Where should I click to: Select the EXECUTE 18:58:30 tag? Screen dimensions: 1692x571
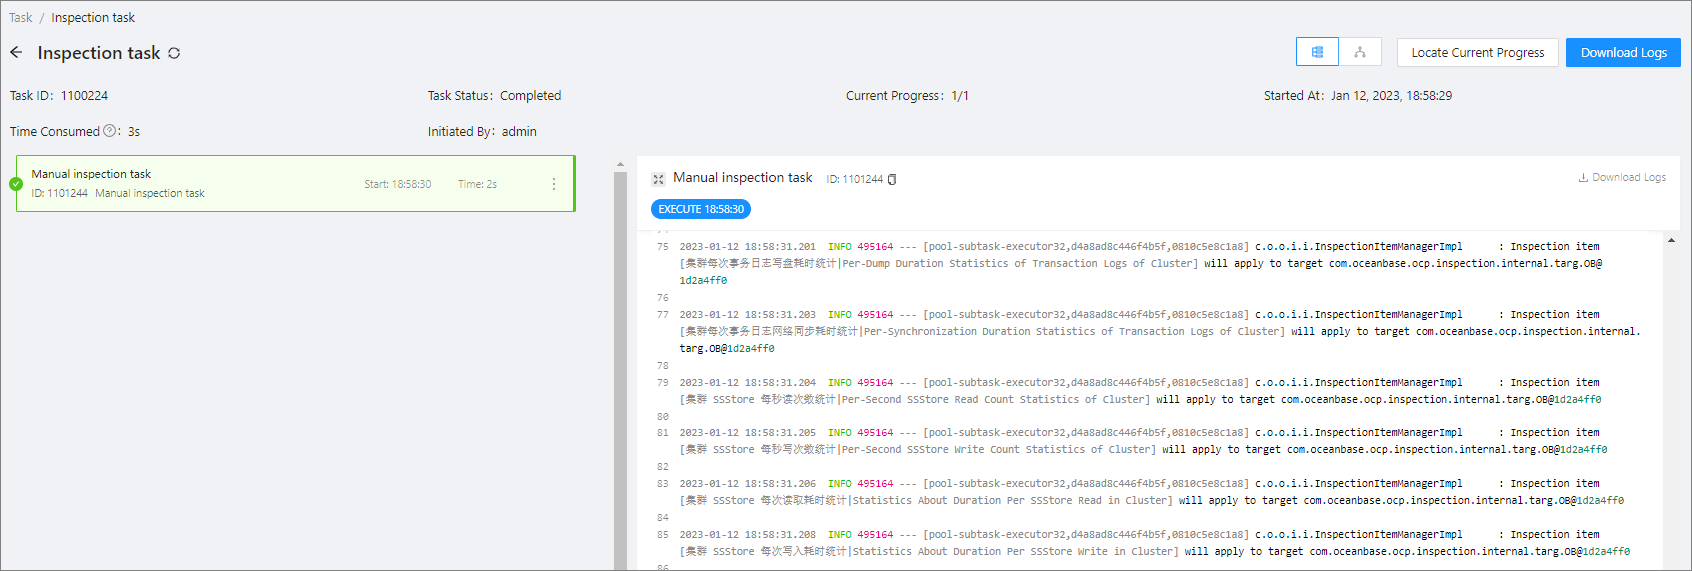pyautogui.click(x=701, y=209)
